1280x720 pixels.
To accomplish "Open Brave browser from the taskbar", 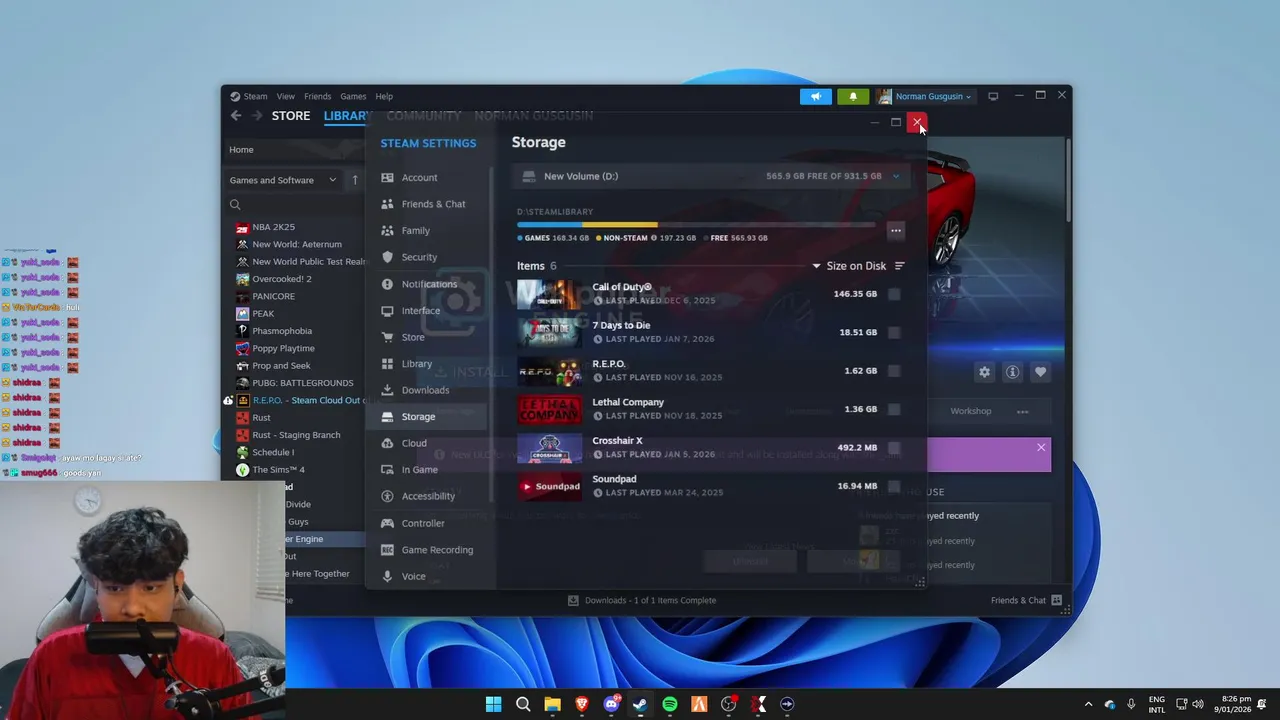I will (582, 704).
